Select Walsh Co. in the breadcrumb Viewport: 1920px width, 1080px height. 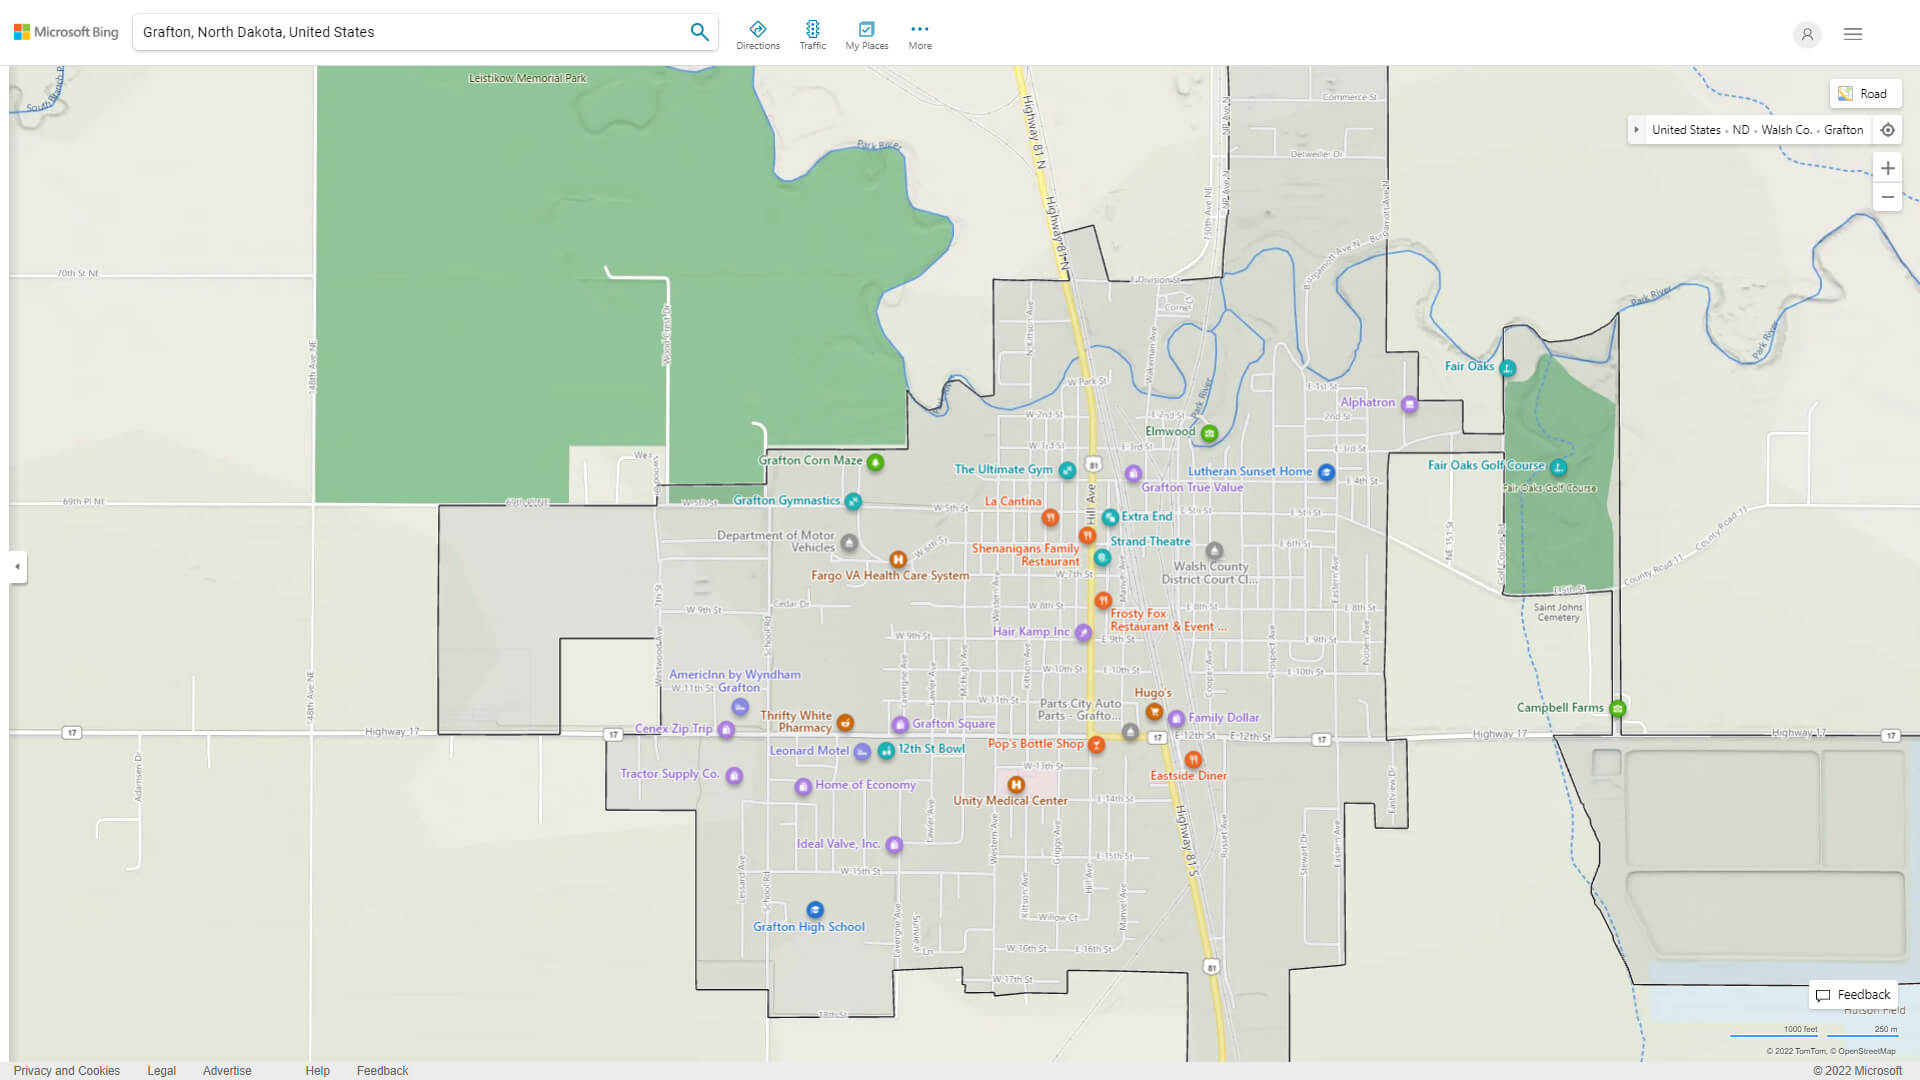click(1786, 129)
